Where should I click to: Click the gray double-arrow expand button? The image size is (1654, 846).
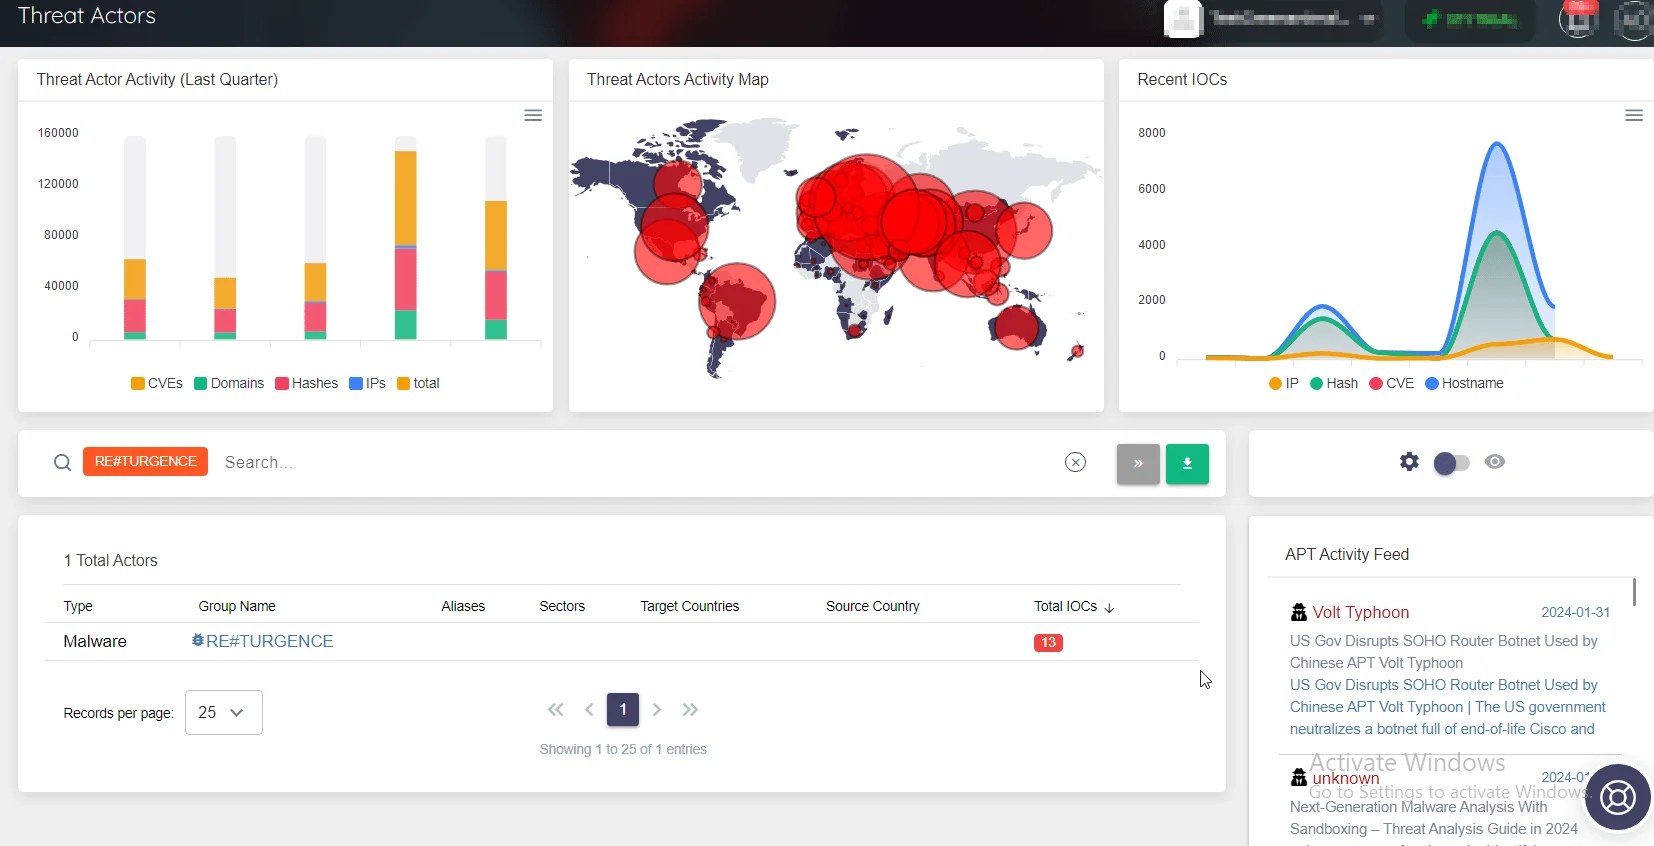(x=1138, y=464)
